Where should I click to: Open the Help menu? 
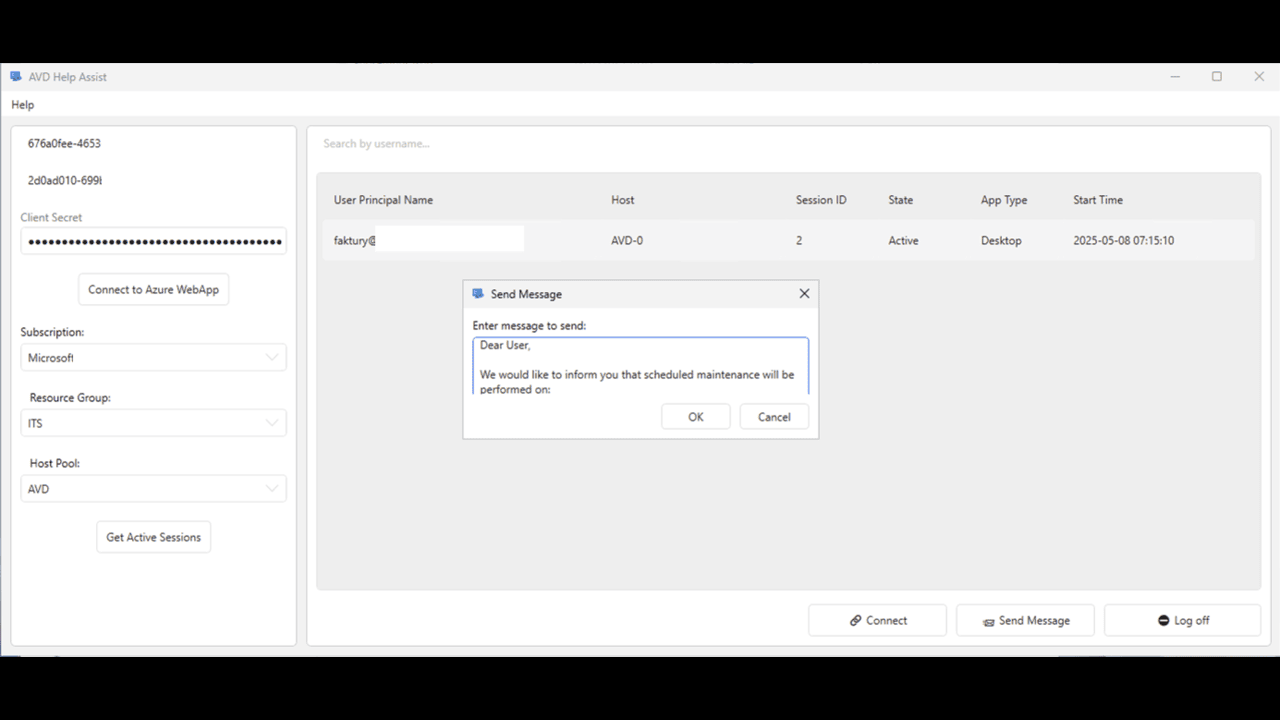pos(22,105)
